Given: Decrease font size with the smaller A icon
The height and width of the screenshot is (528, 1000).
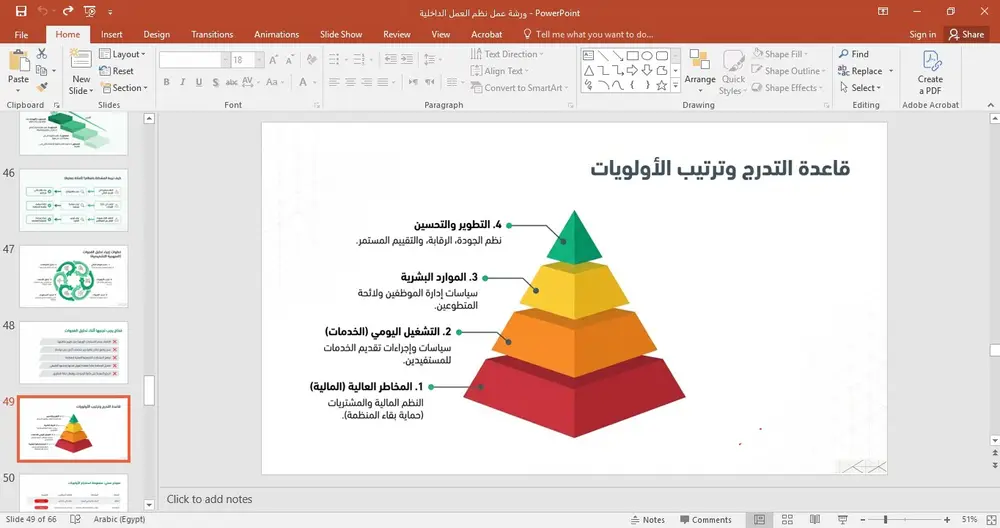Looking at the screenshot, I should [290, 60].
